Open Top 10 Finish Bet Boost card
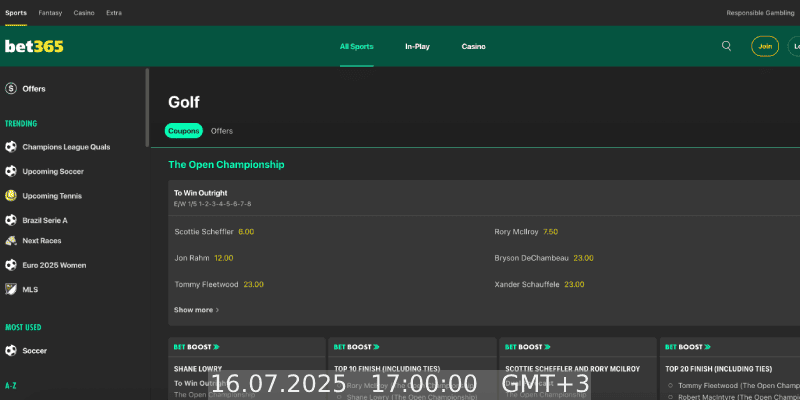 tap(412, 368)
